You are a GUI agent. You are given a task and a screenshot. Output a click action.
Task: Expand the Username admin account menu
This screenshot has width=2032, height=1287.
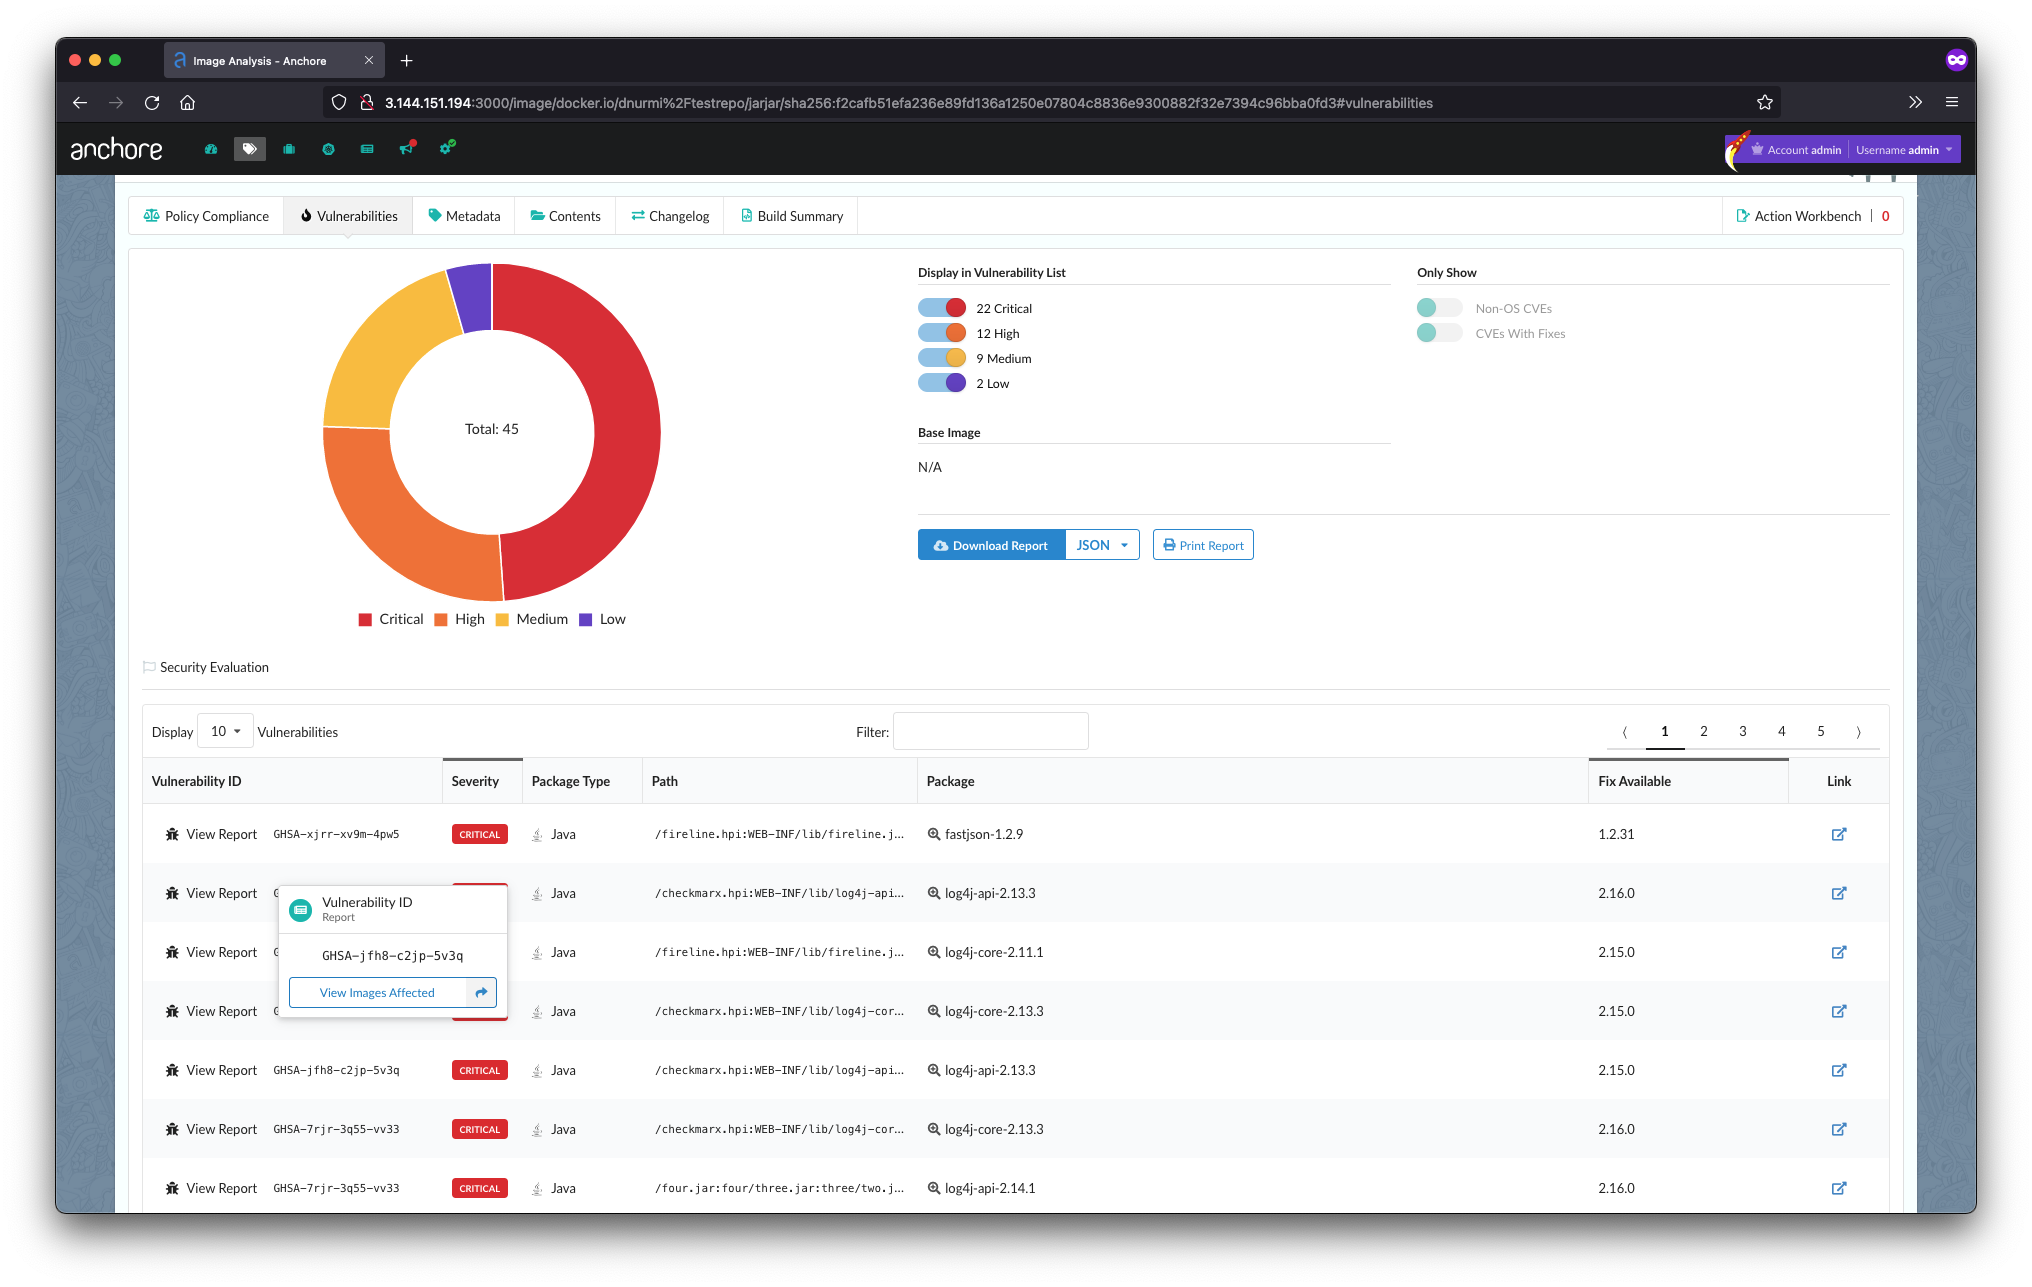[1903, 150]
